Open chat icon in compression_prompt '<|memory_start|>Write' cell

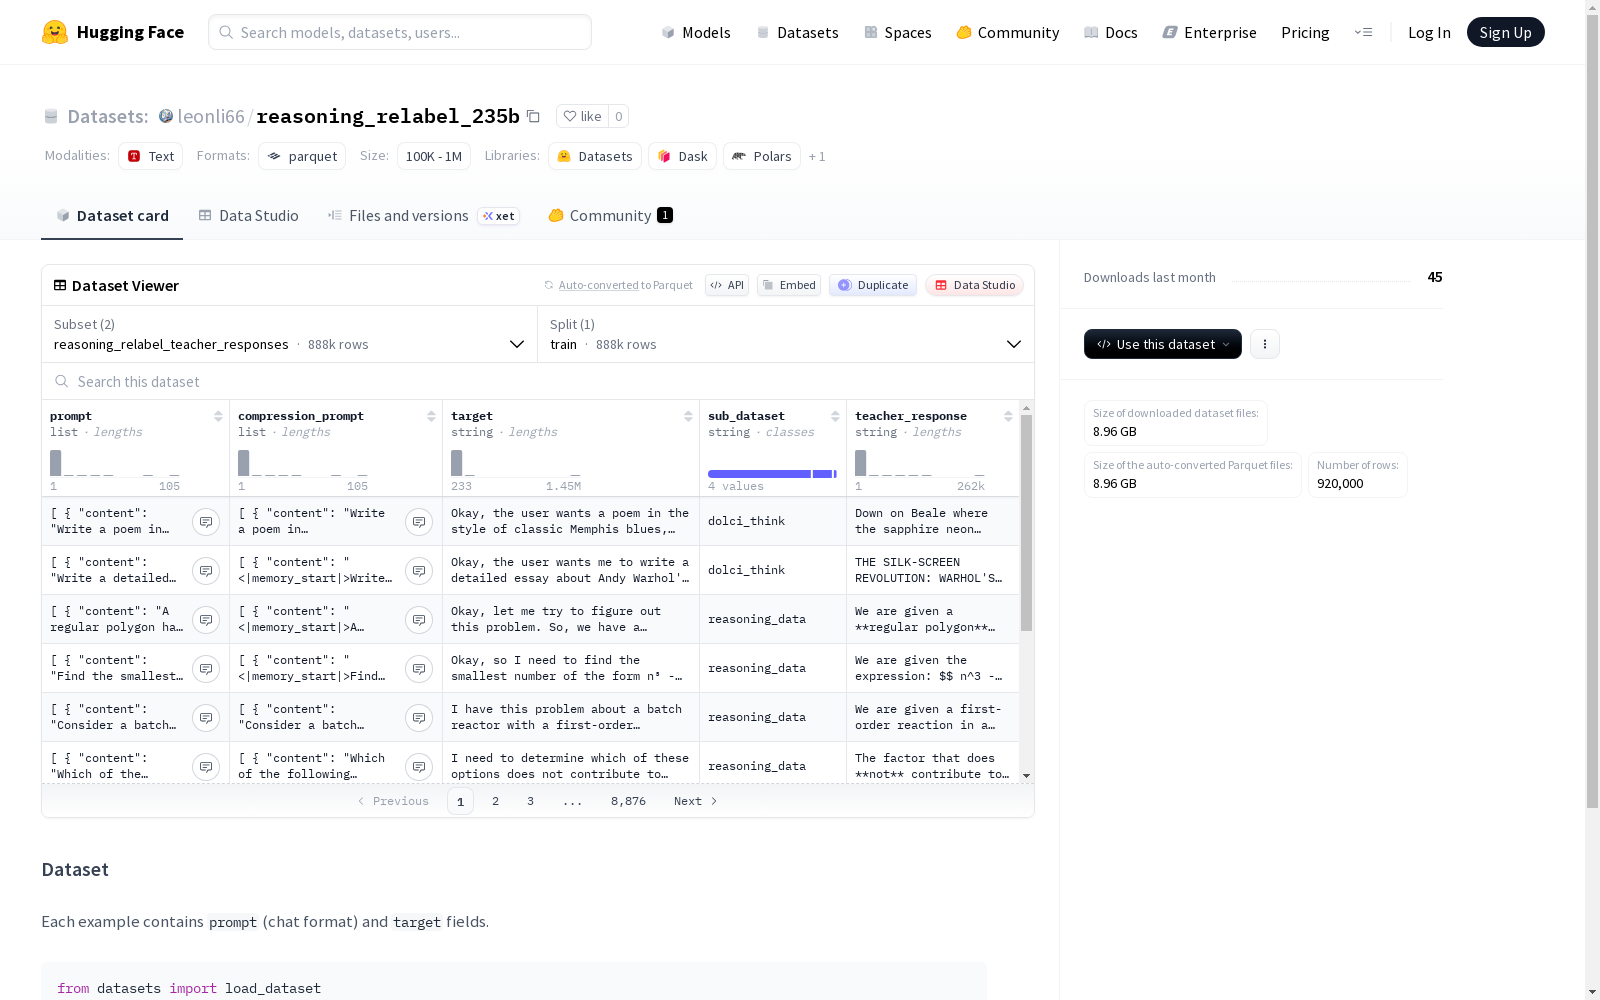[419, 571]
